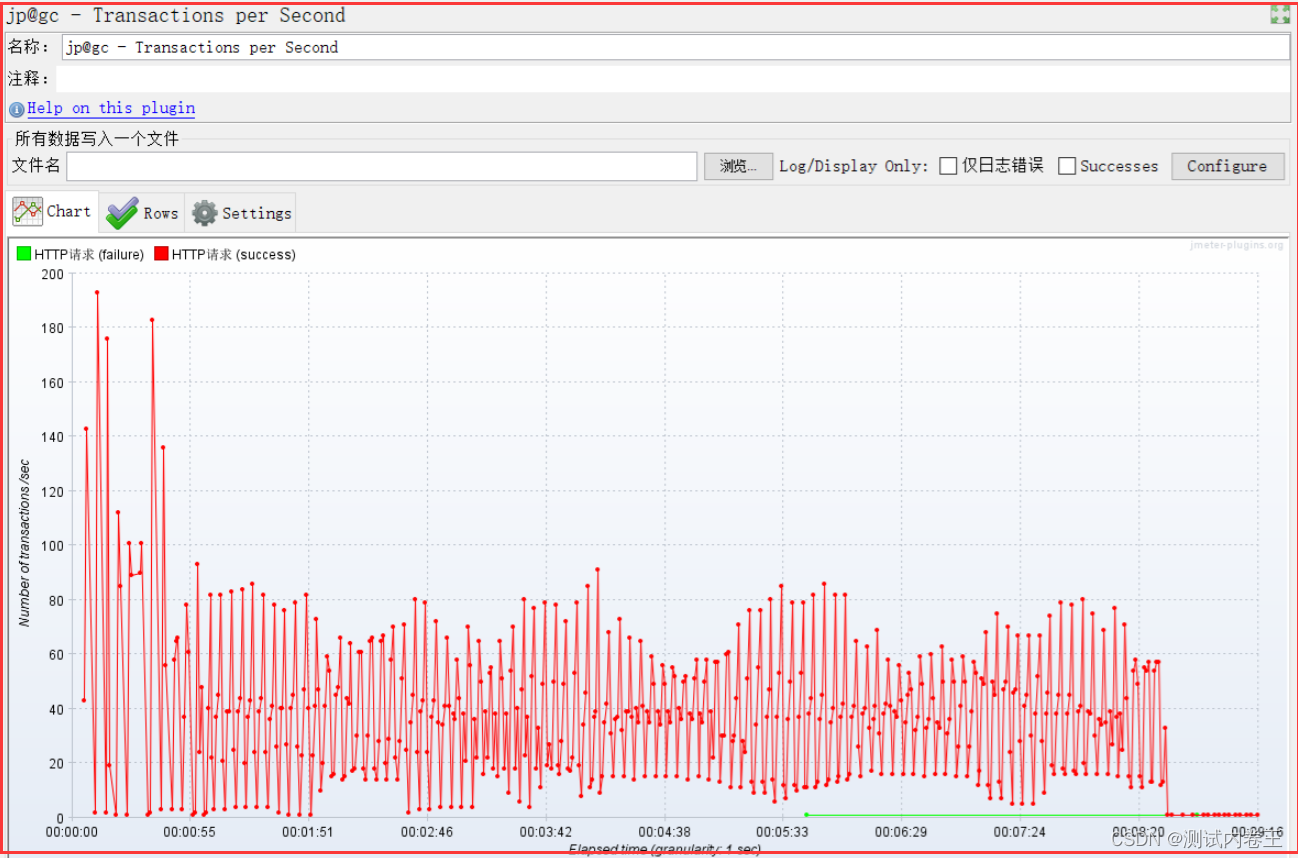
Task: Enable the Successes checkbox
Action: point(1067,166)
